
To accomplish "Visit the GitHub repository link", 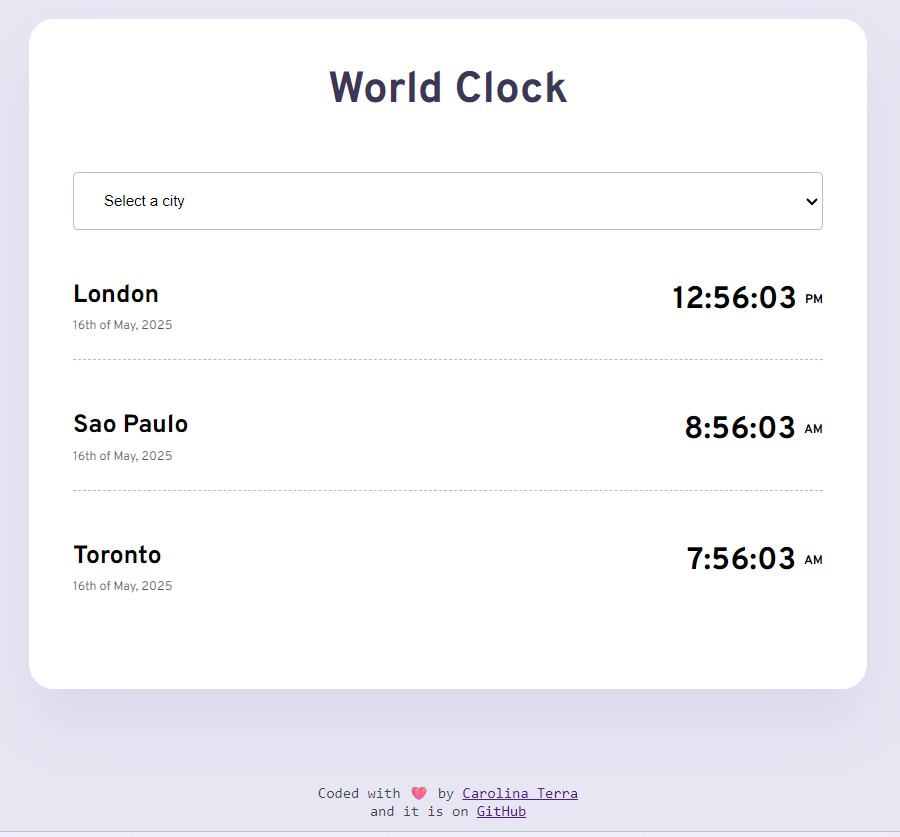I will point(501,811).
